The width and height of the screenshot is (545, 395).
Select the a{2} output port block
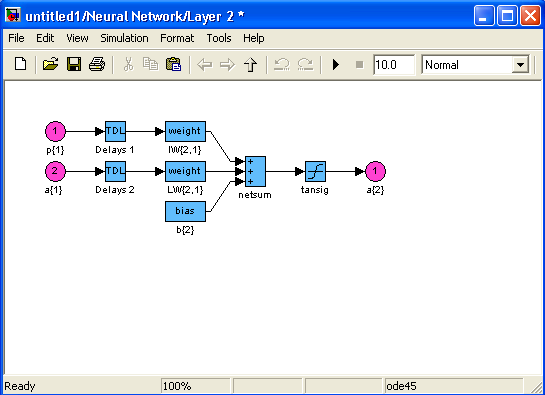375,171
